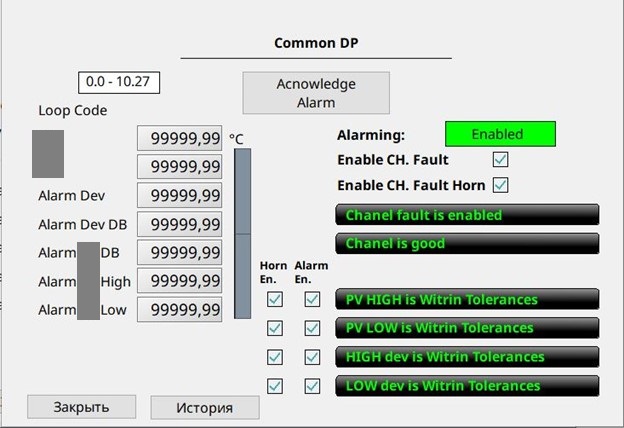
Task: Toggle the Enable CH. Fault Horn checkbox
Action: [x=500, y=185]
